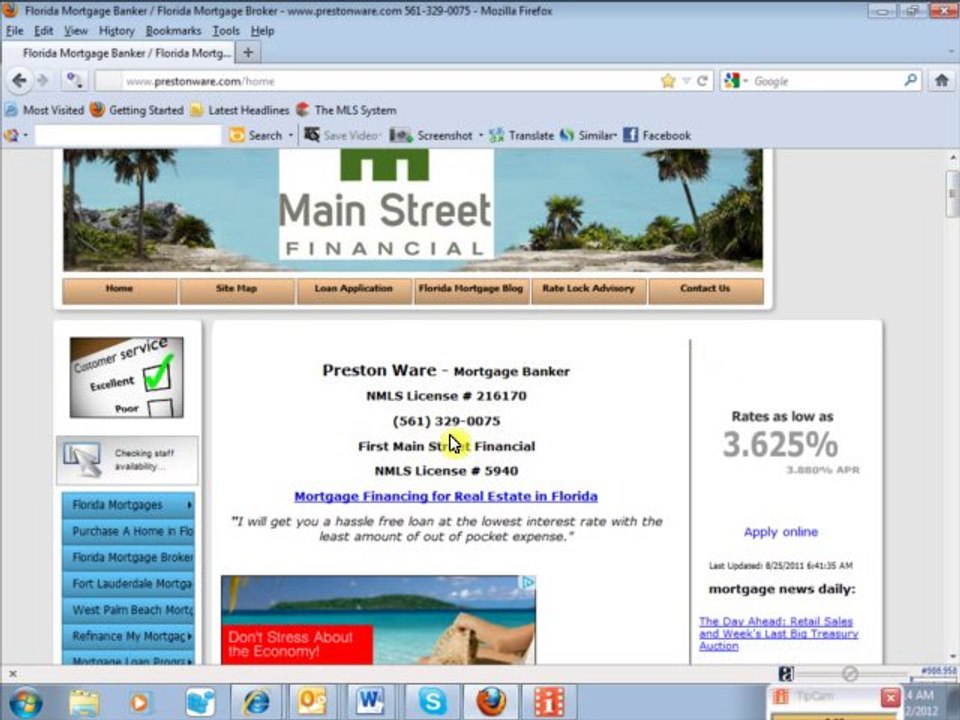
Task: Take a Screenshot from the toolbar
Action: click(432, 135)
